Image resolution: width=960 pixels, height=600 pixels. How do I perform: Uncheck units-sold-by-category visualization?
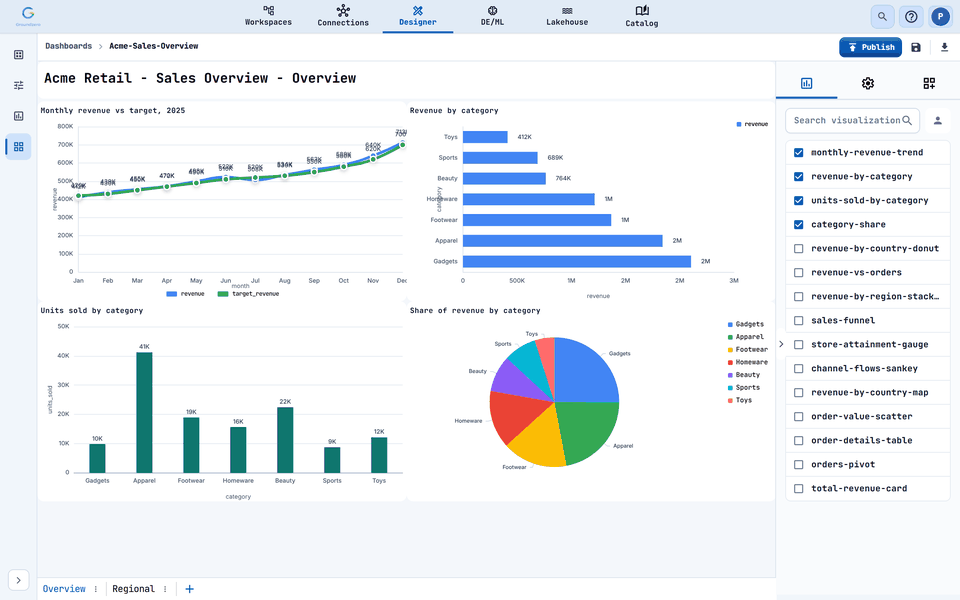tap(798, 200)
